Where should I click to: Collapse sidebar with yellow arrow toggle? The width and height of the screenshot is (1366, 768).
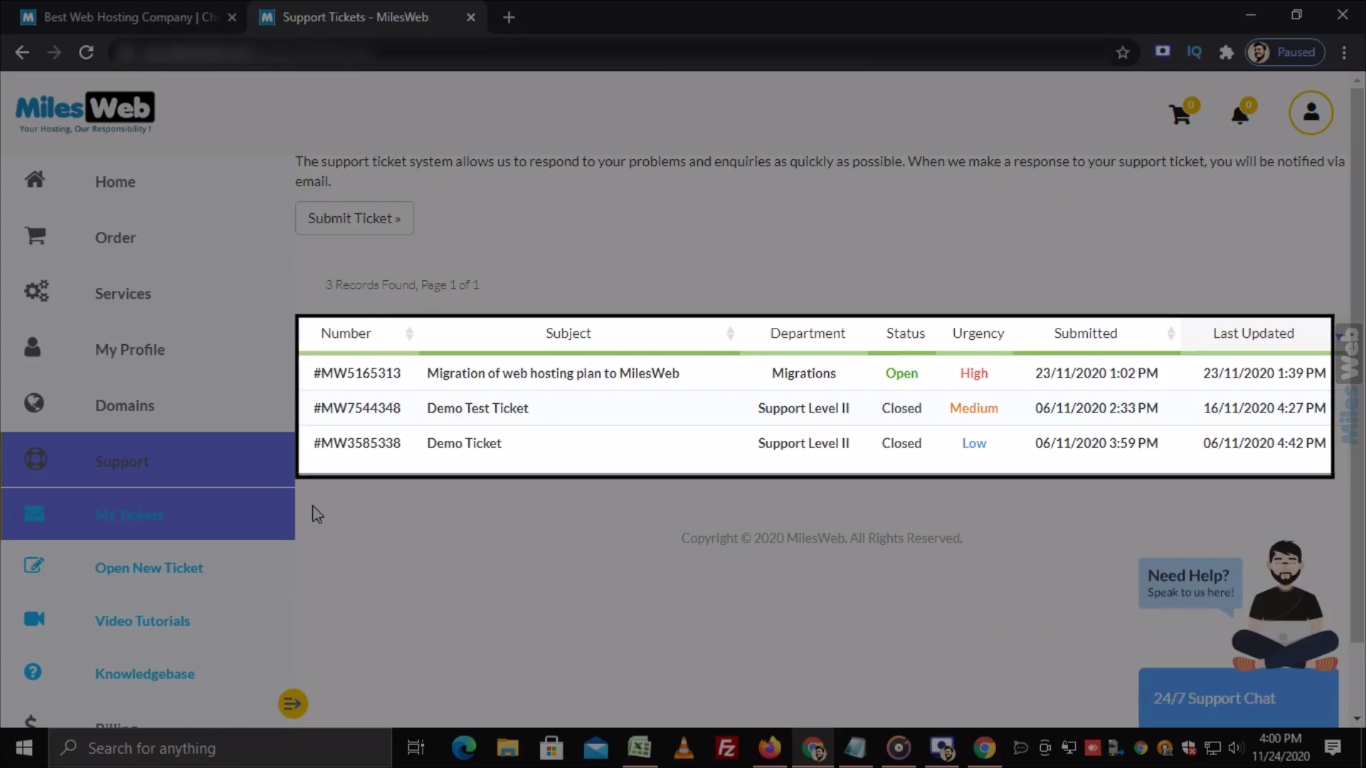tap(293, 704)
